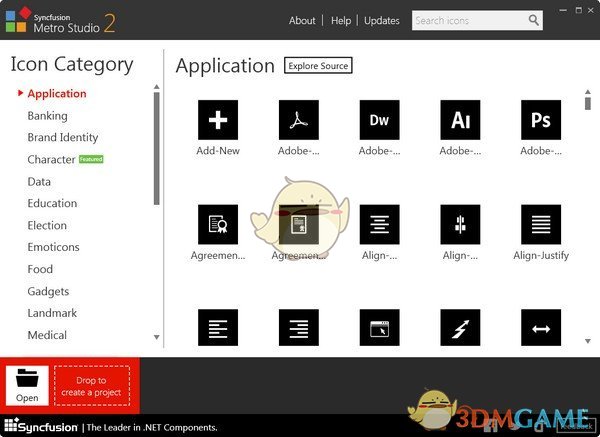Open a project via Open folder button
This screenshot has height=437, width=600.
[x=27, y=385]
